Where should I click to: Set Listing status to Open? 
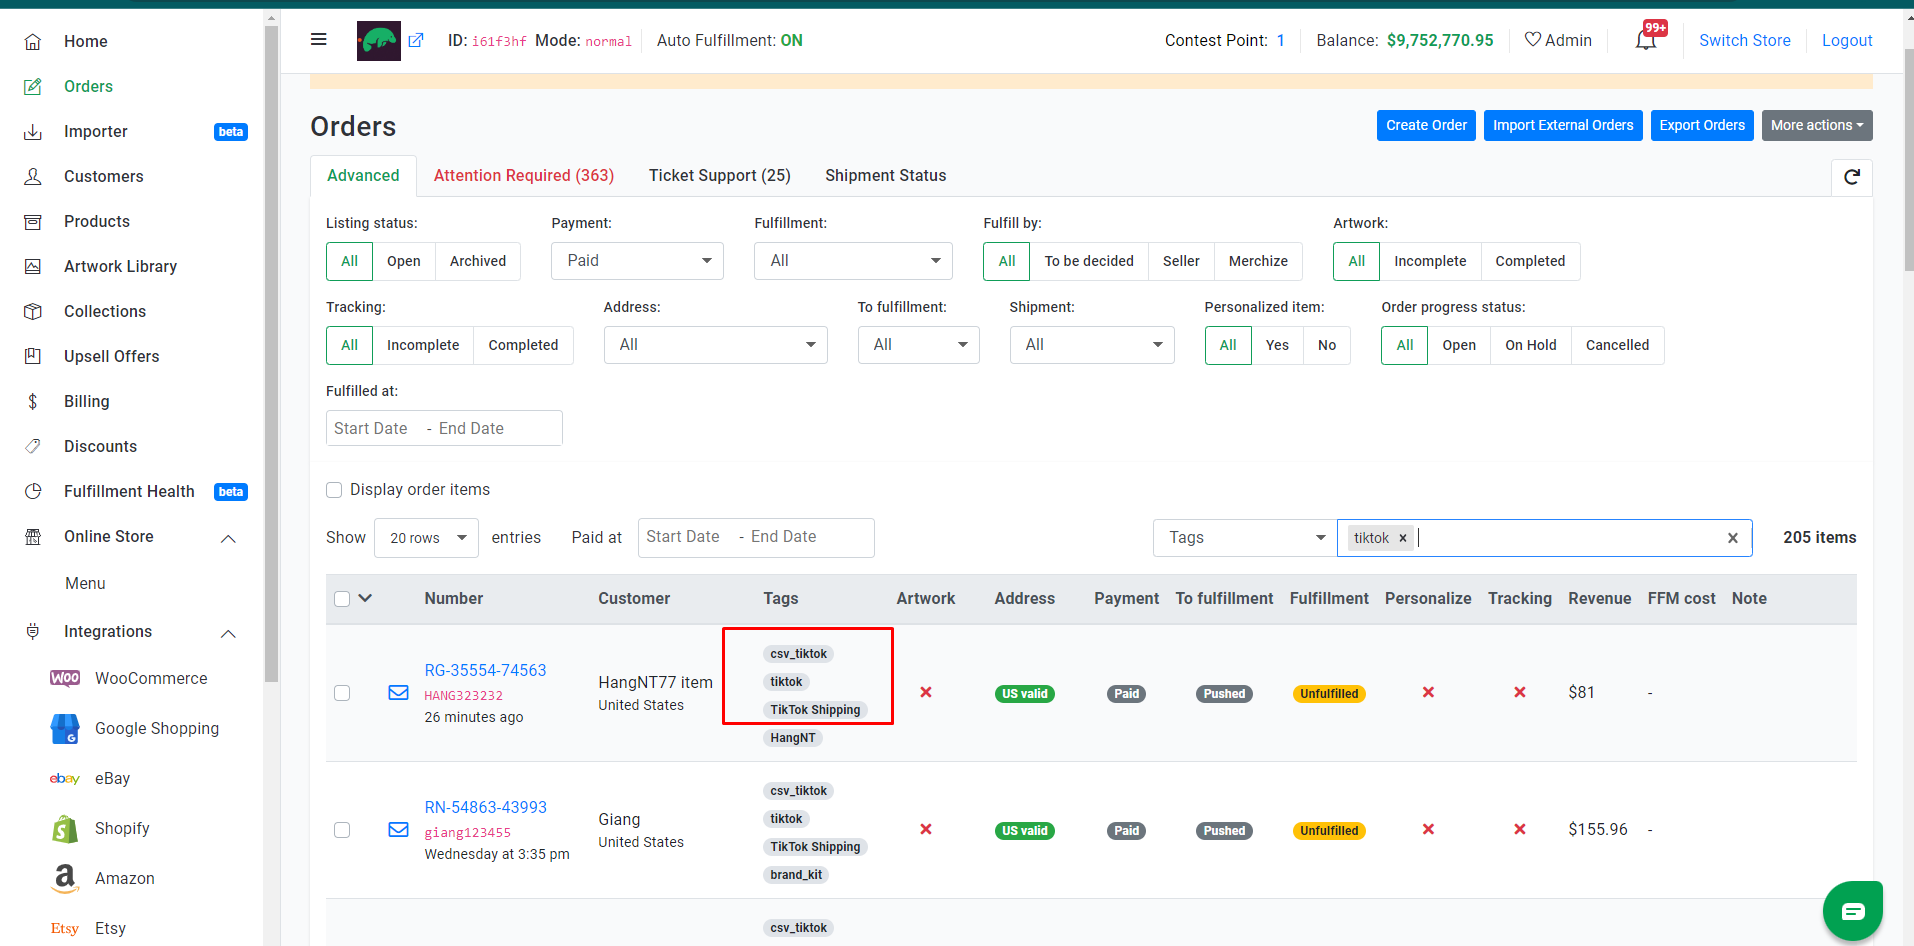click(x=404, y=261)
